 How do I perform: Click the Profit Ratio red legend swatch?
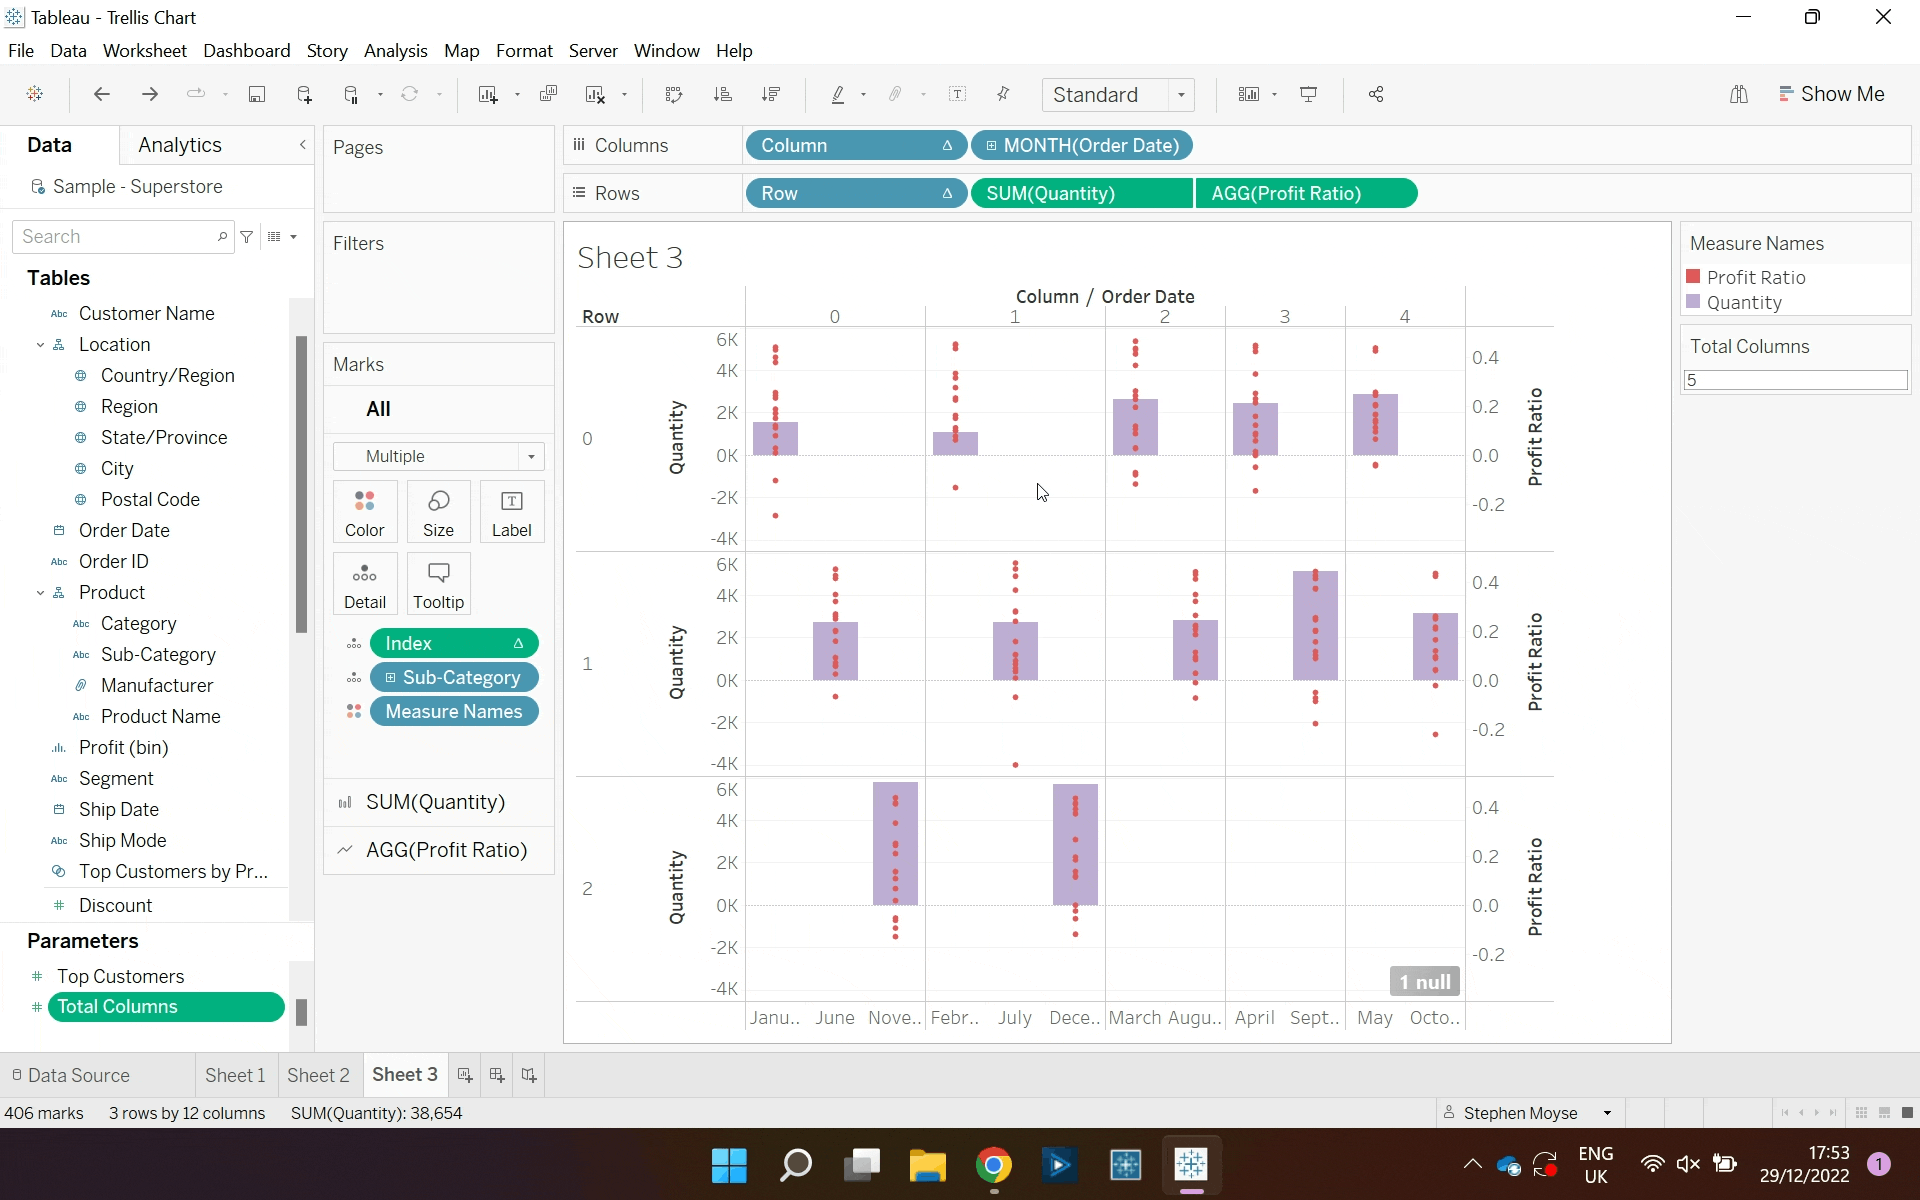tap(1693, 277)
